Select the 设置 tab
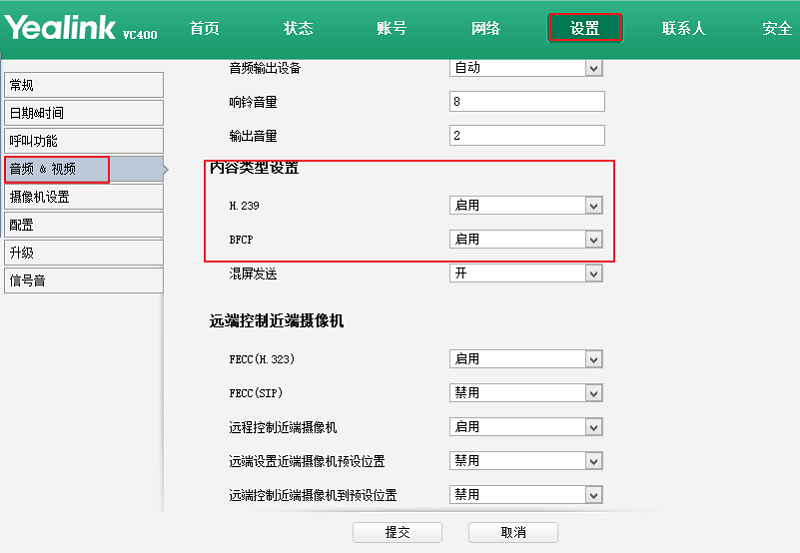 pyautogui.click(x=585, y=28)
